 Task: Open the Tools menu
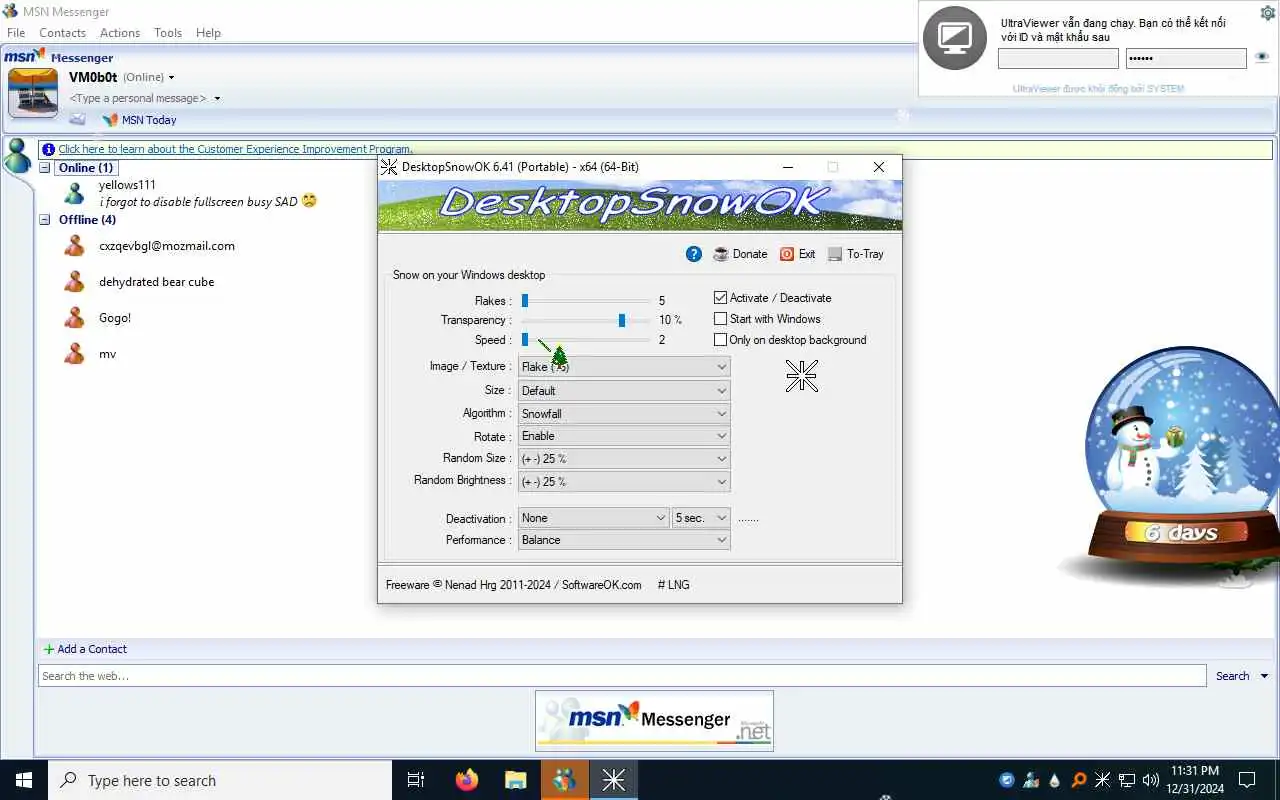[x=168, y=33]
